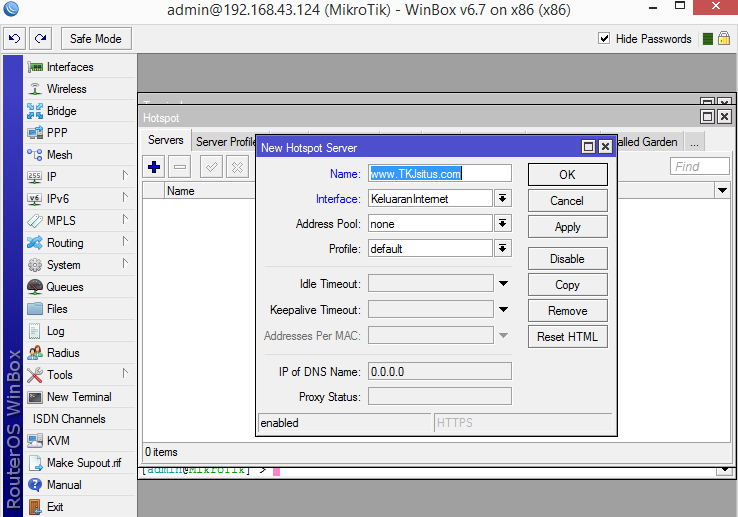Click the Interface combo box field
This screenshot has width=738, height=517.
(x=431, y=199)
